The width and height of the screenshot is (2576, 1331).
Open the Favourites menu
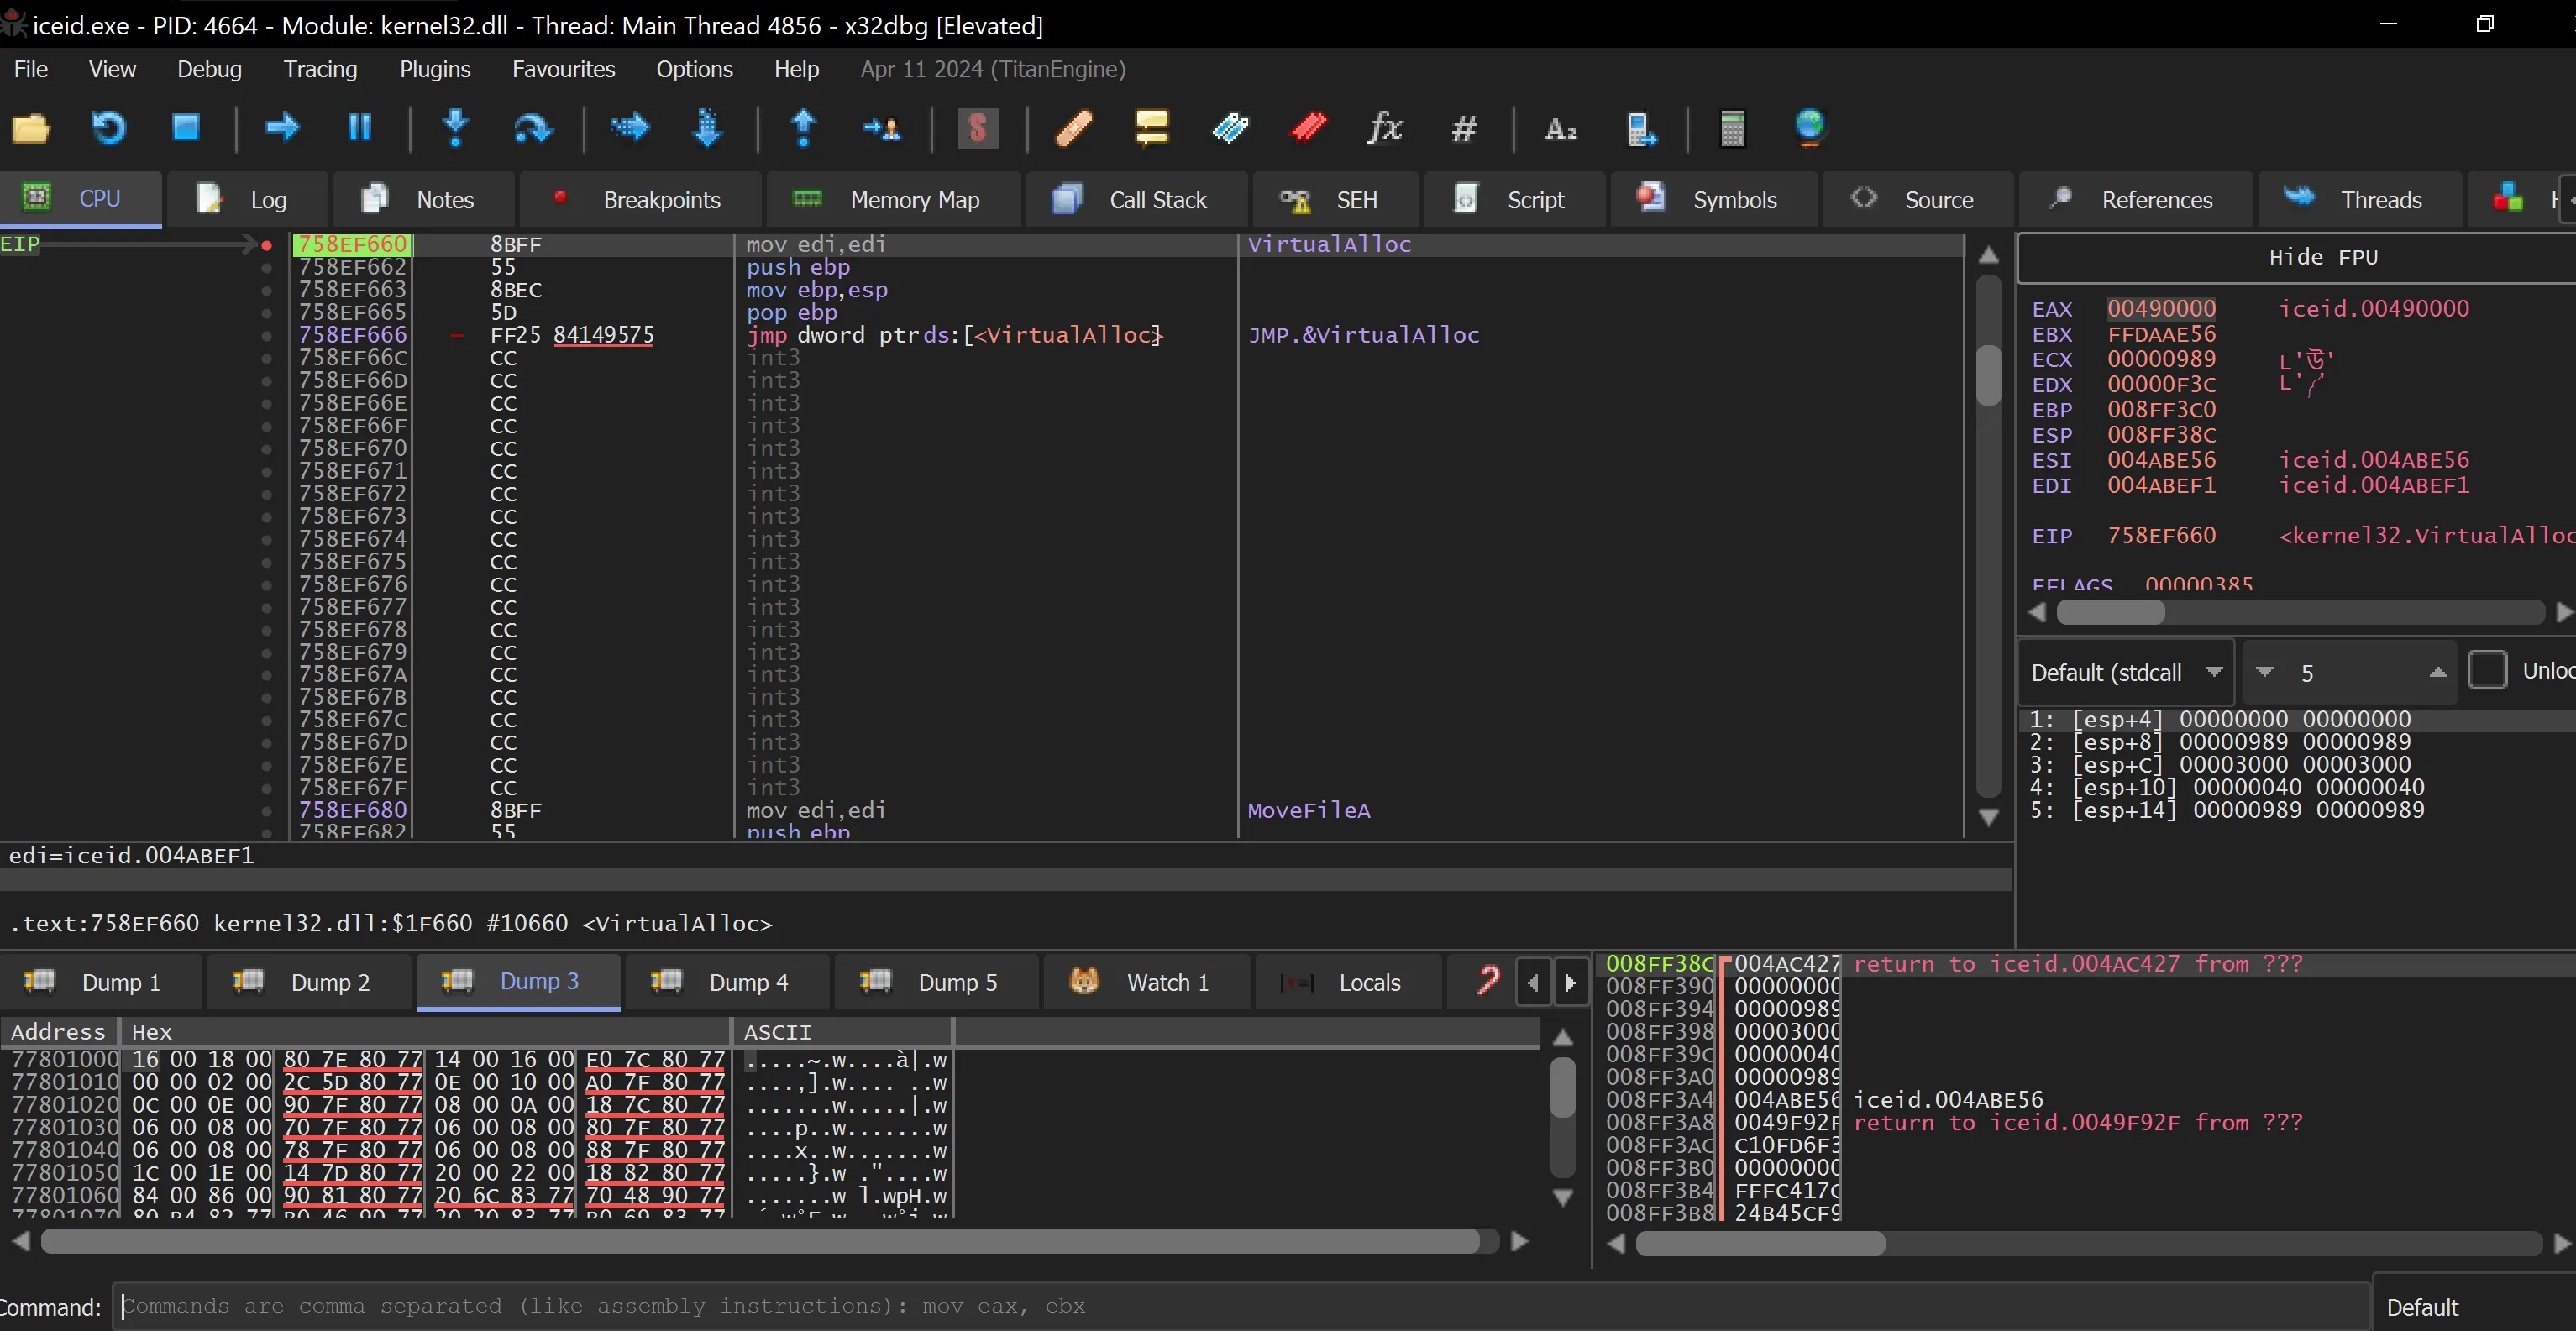[563, 69]
